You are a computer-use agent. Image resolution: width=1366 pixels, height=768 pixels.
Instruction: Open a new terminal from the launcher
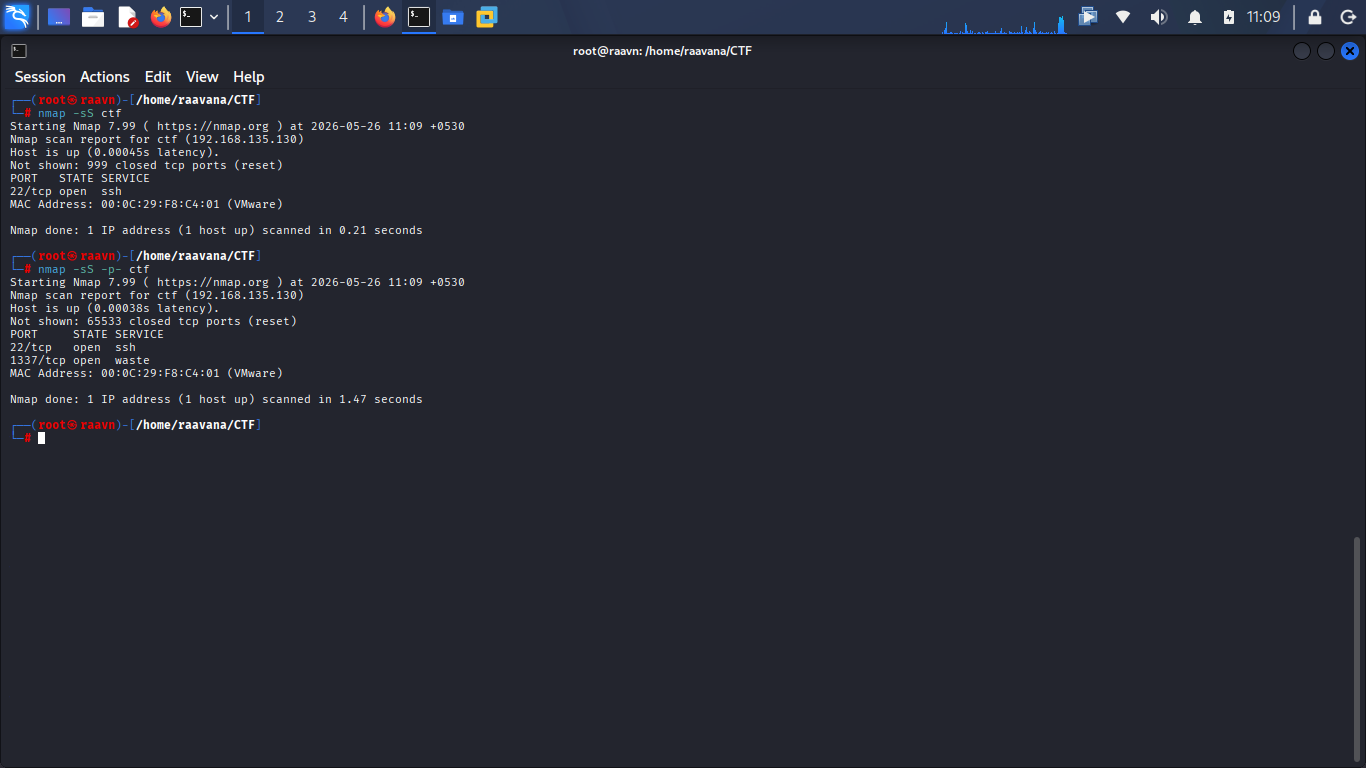(191, 17)
